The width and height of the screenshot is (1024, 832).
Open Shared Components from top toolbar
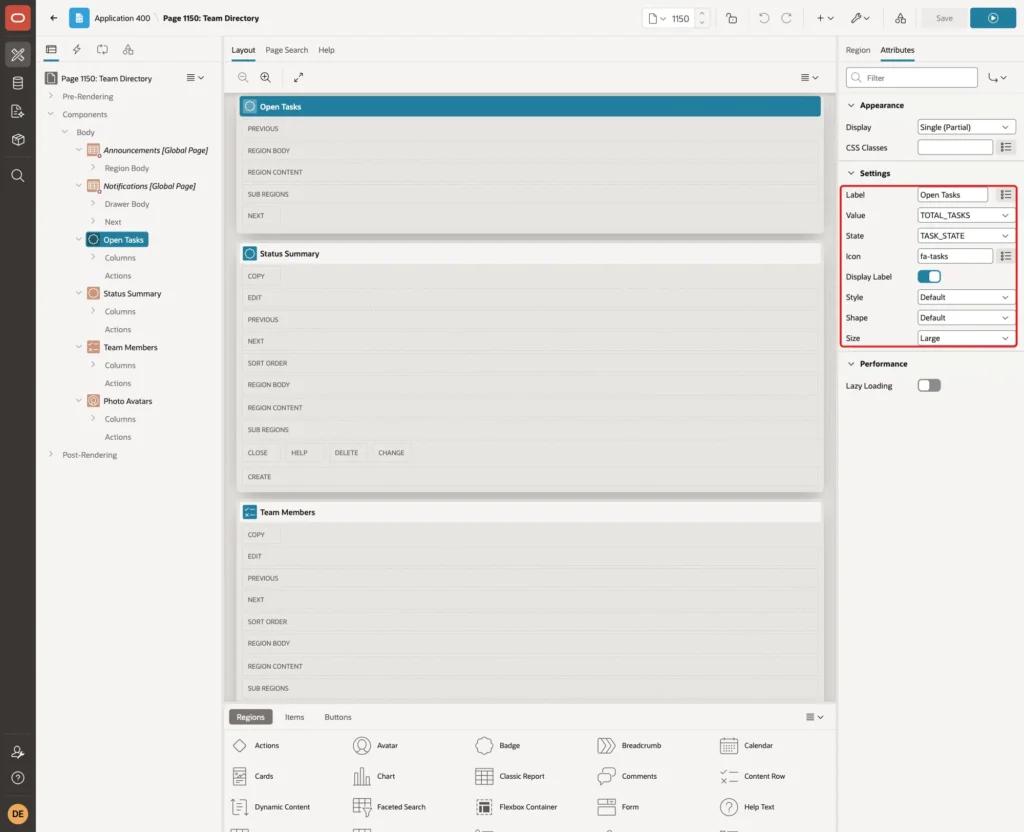point(900,18)
